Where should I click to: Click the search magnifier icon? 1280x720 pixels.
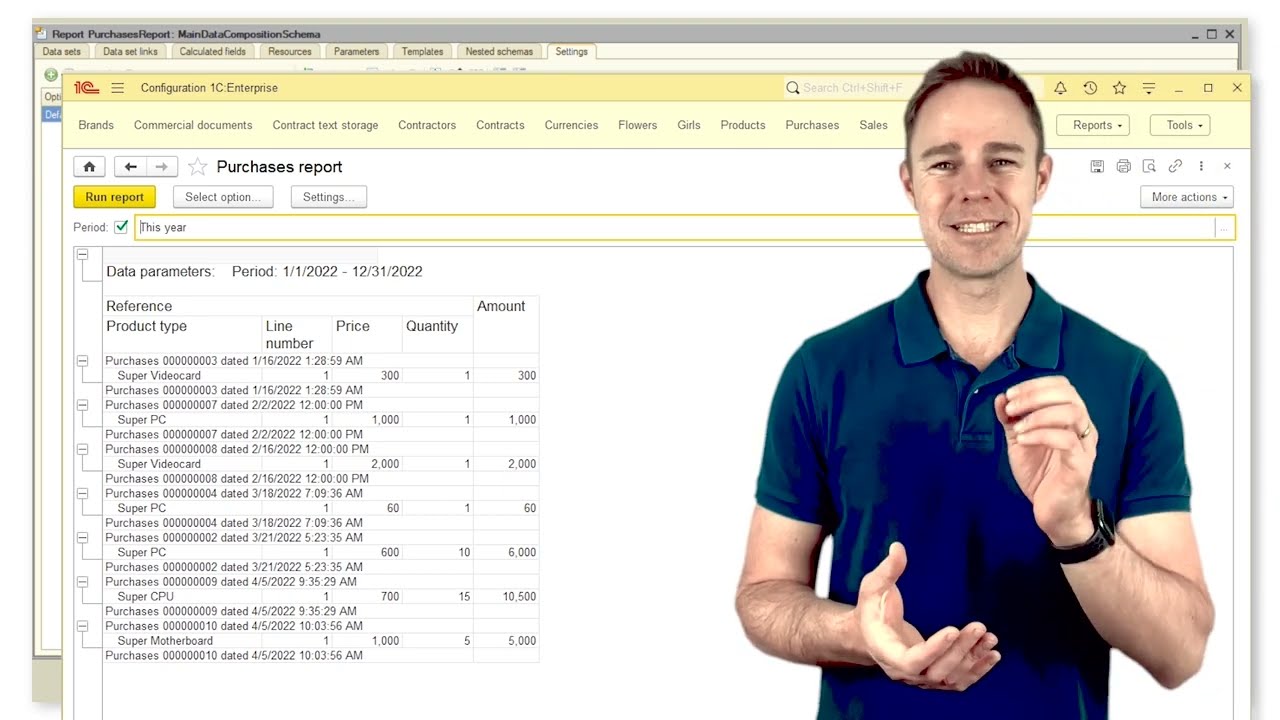793,88
